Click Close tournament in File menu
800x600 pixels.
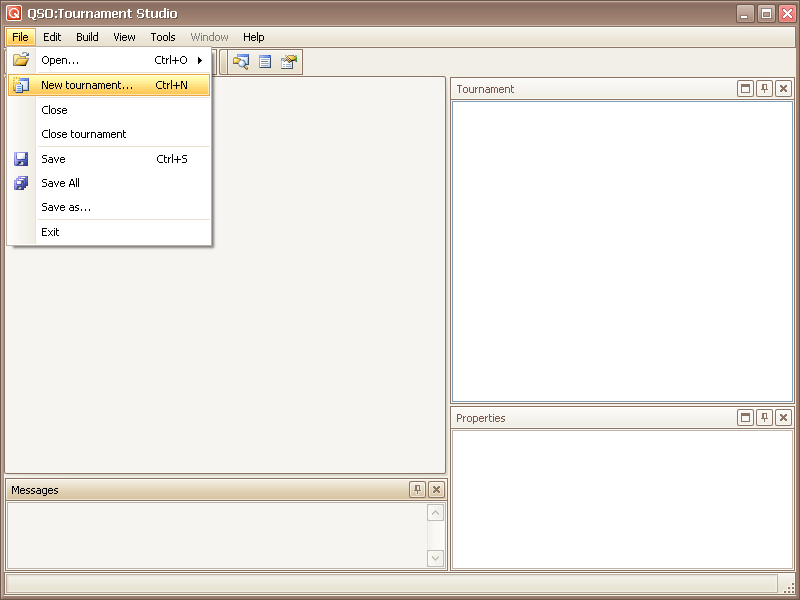click(84, 134)
